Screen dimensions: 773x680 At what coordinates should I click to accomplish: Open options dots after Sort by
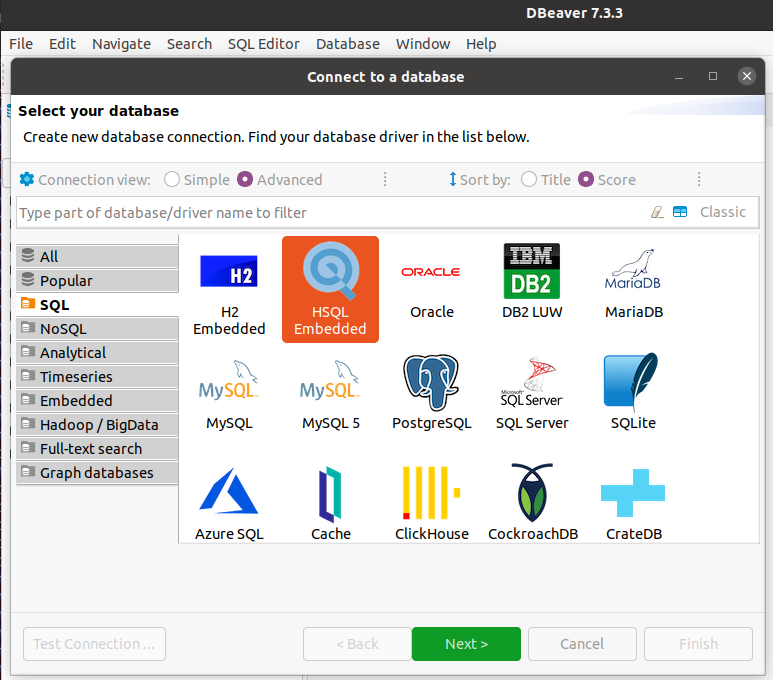point(699,179)
